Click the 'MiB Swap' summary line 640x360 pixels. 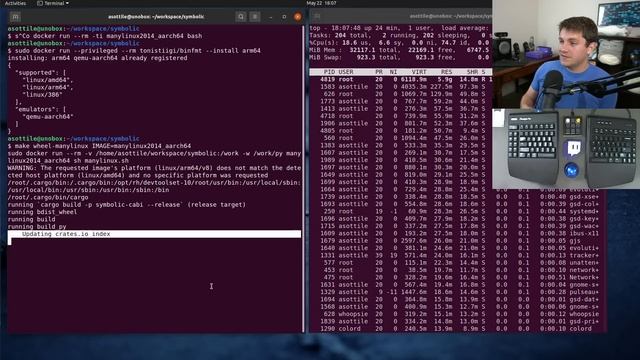[400, 57]
